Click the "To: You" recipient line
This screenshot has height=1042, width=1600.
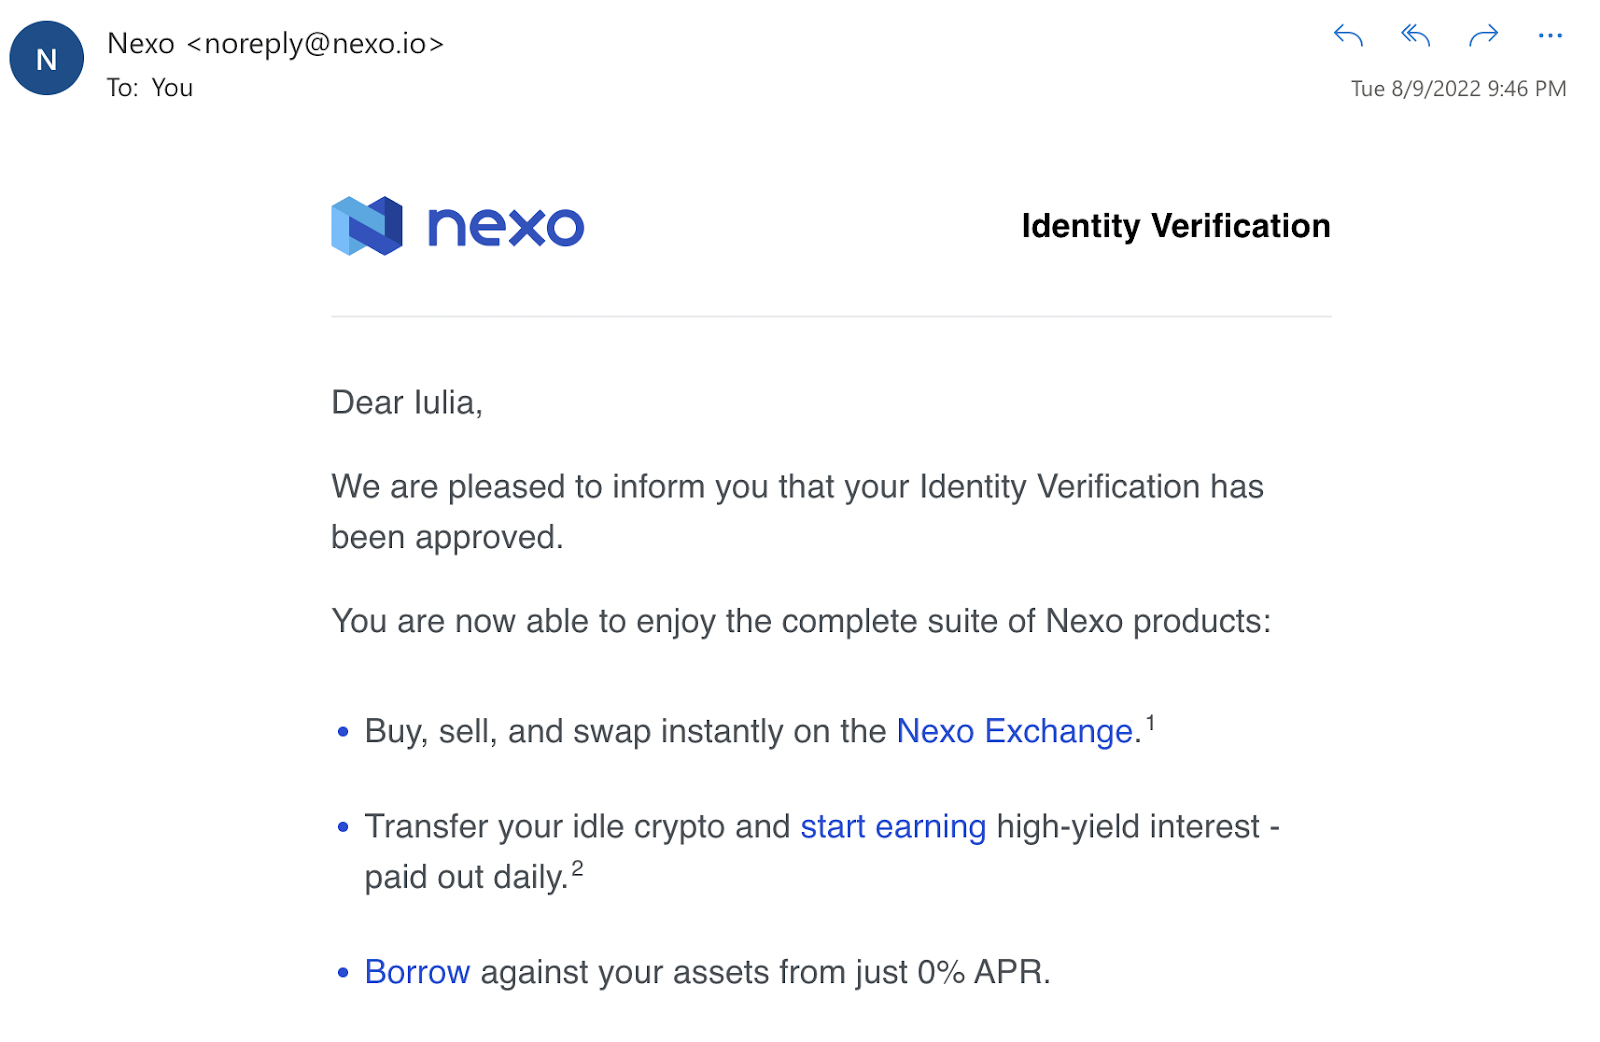150,88
